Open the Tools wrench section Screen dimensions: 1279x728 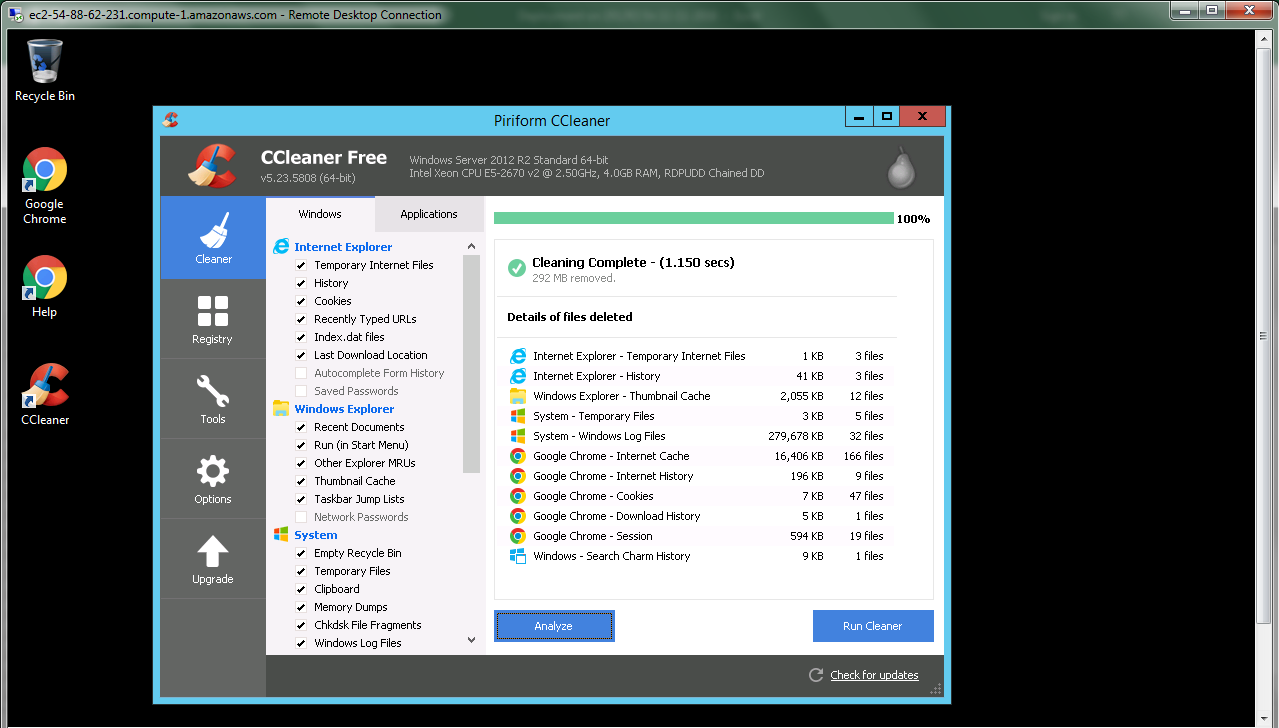(x=212, y=399)
